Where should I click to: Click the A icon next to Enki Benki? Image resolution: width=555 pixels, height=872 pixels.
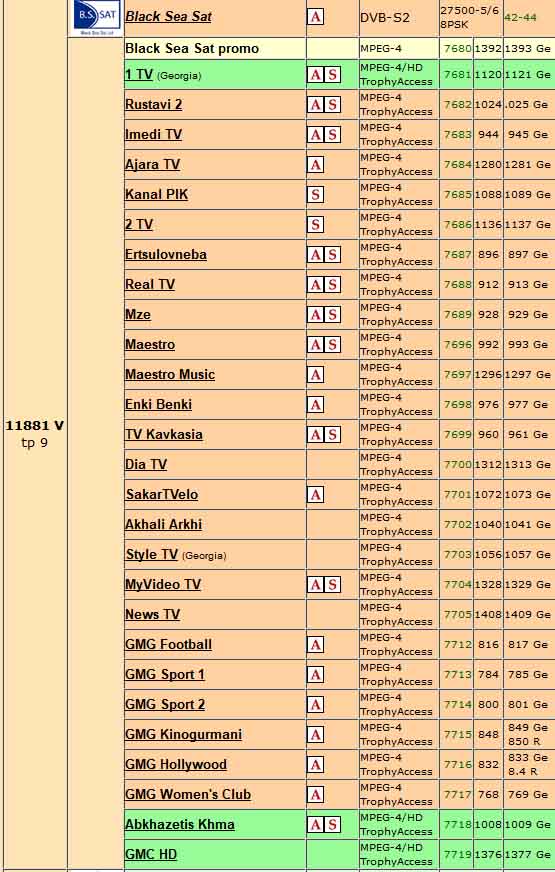tap(315, 404)
